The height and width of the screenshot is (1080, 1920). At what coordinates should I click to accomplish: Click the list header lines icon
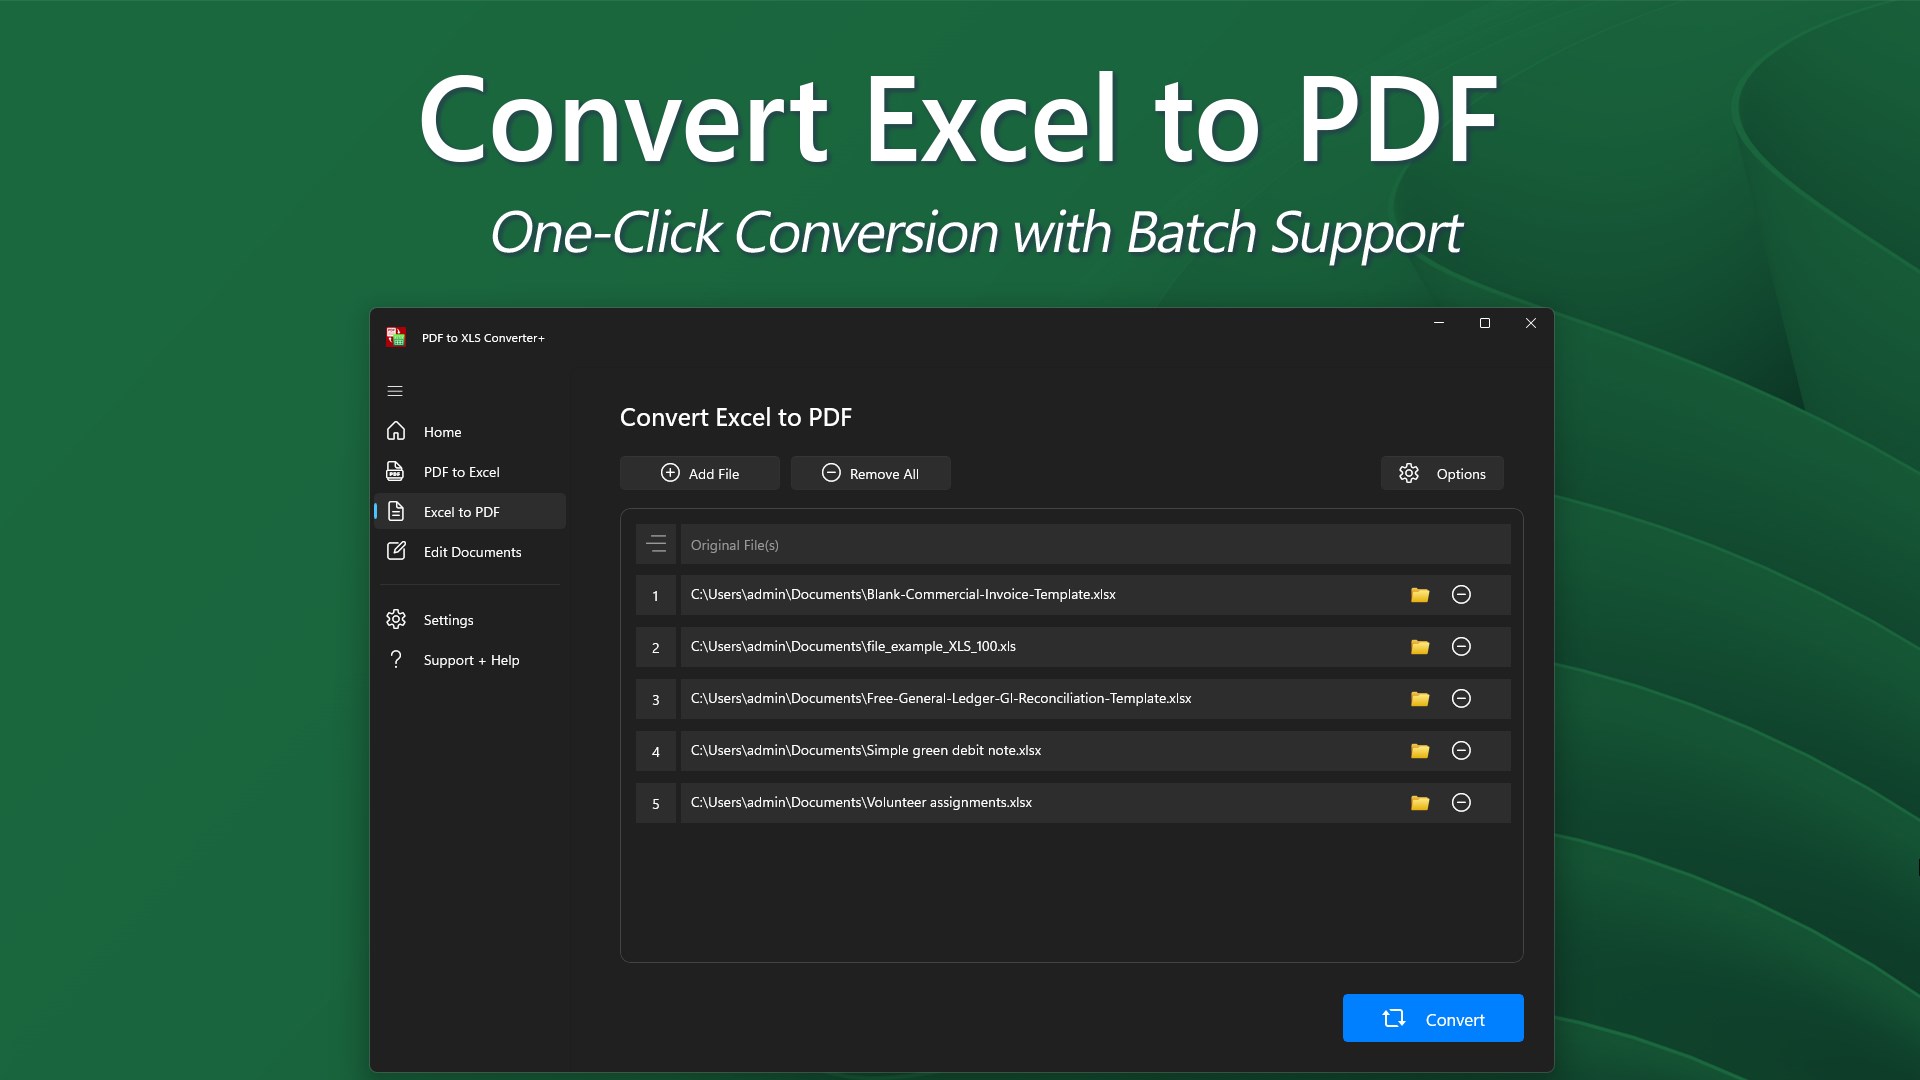pos(656,544)
